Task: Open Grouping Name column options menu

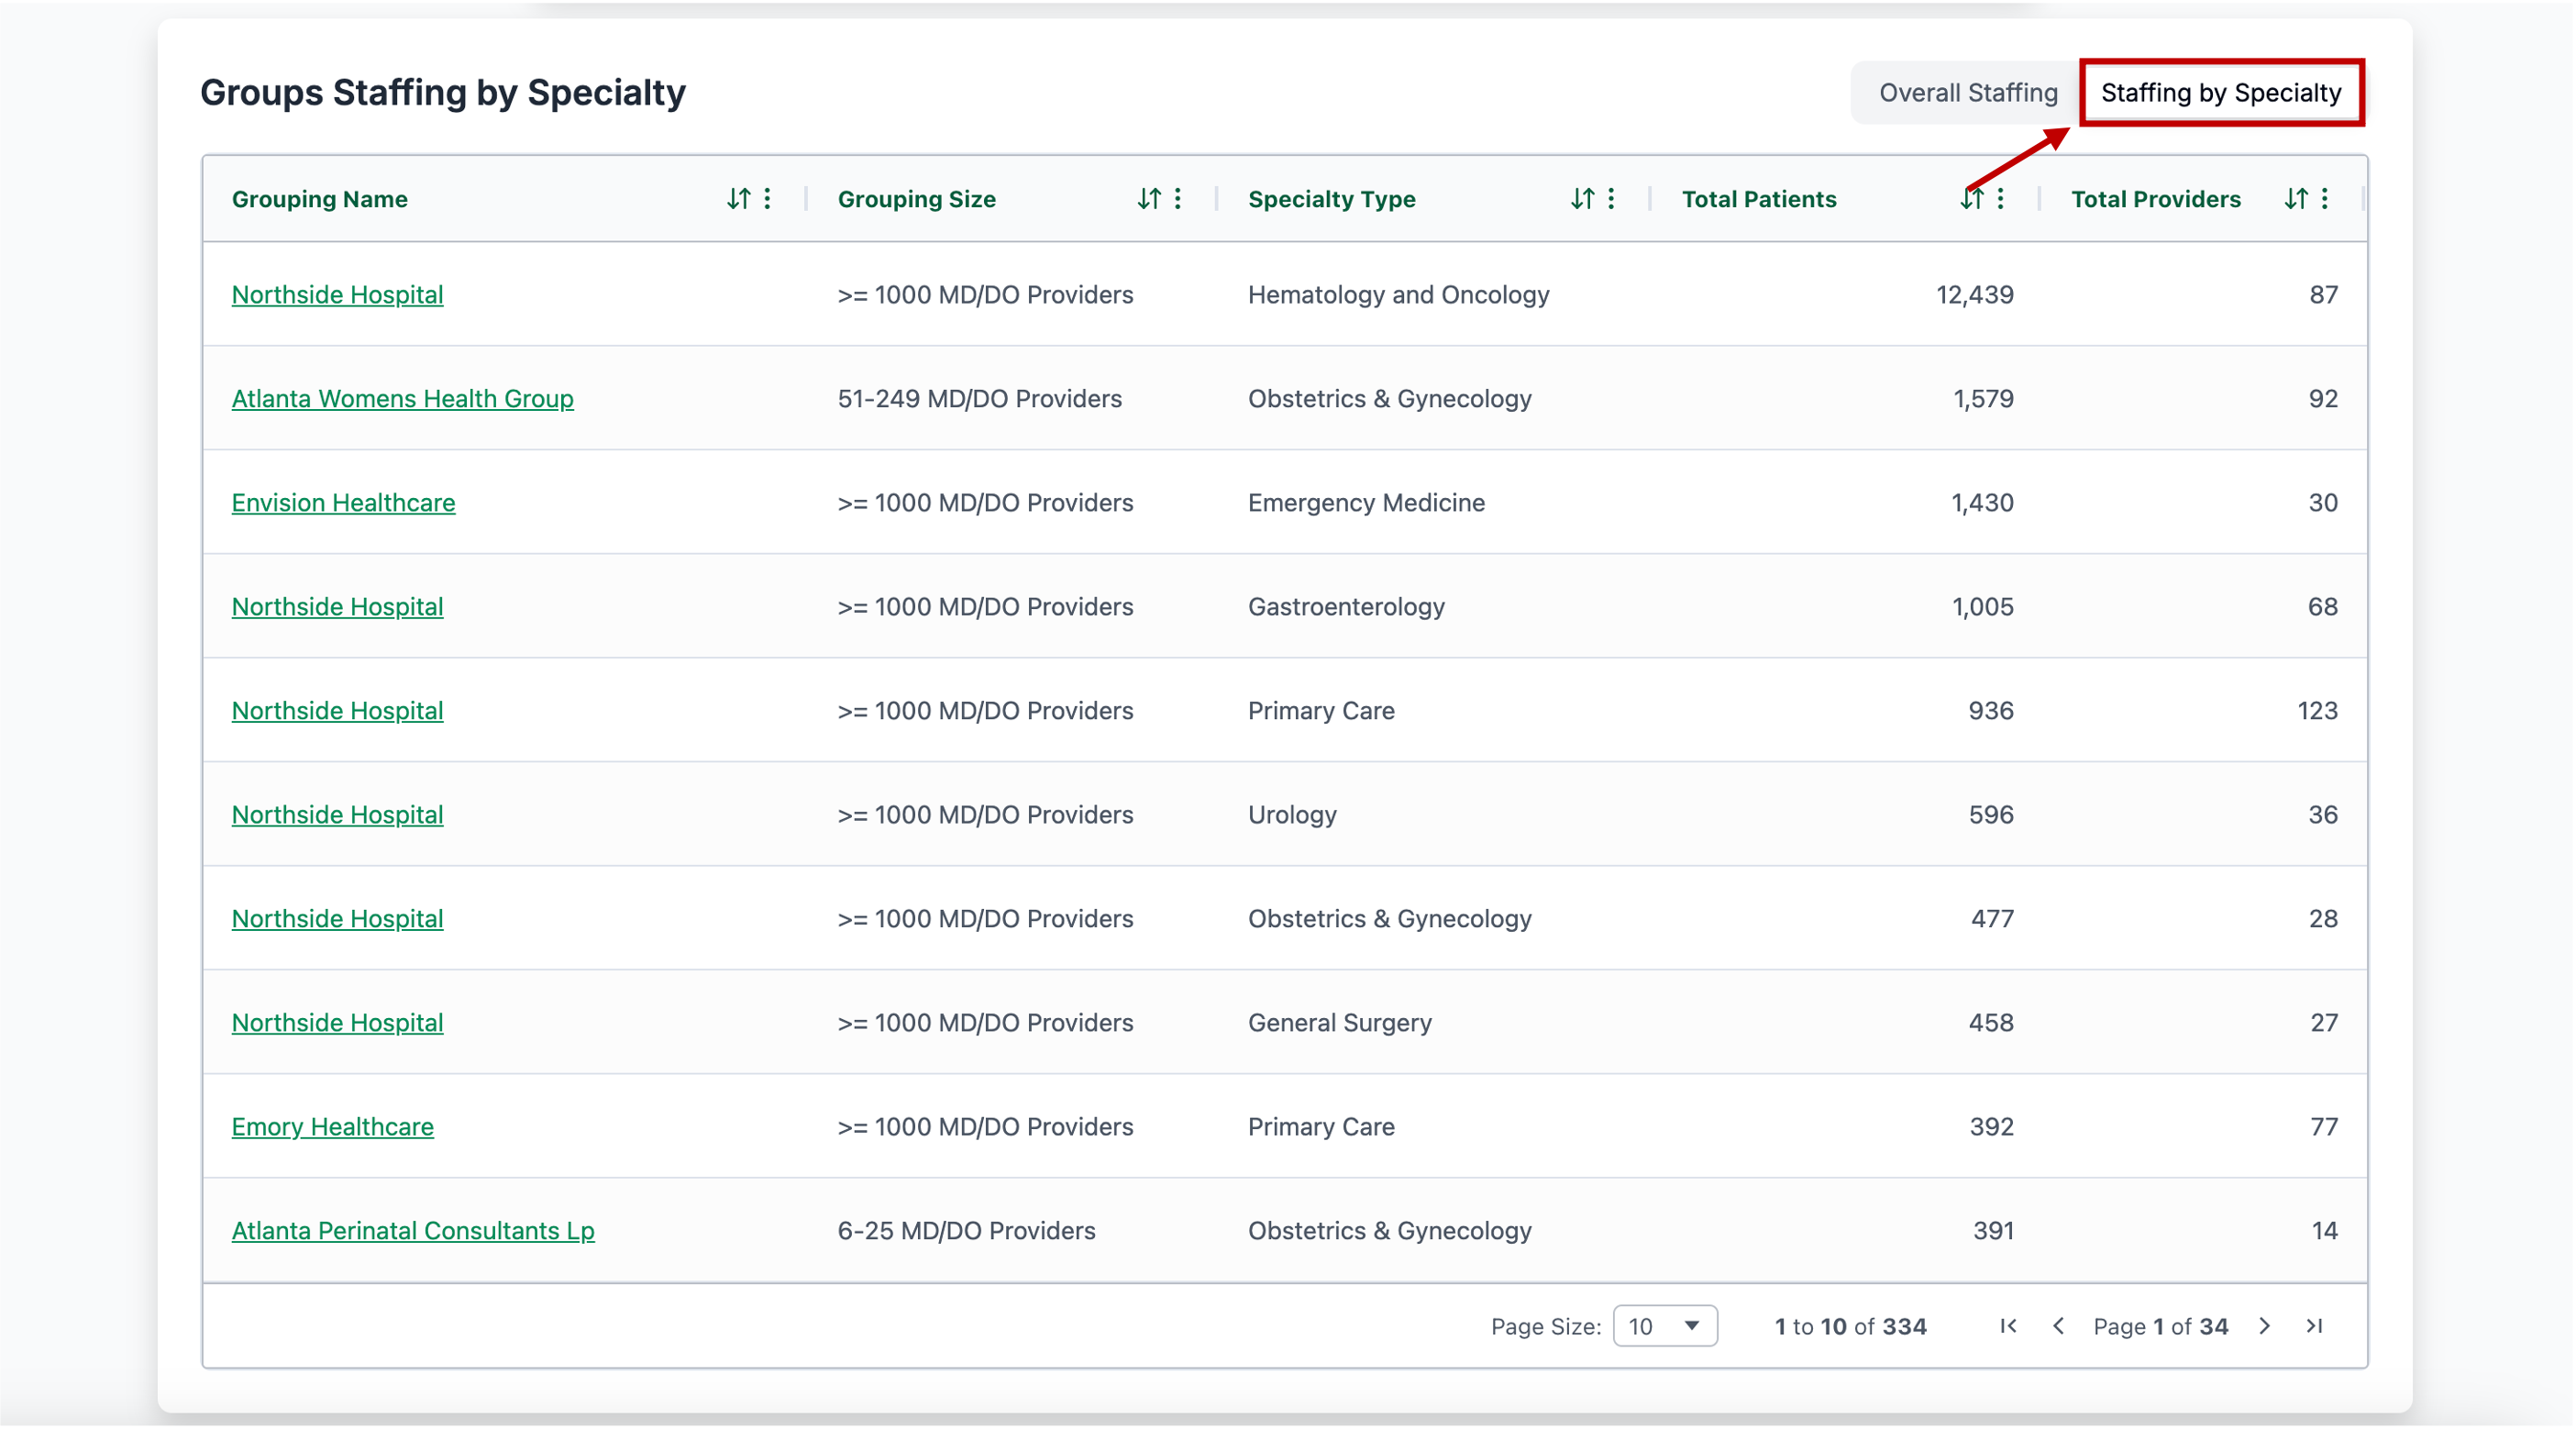Action: (x=767, y=199)
